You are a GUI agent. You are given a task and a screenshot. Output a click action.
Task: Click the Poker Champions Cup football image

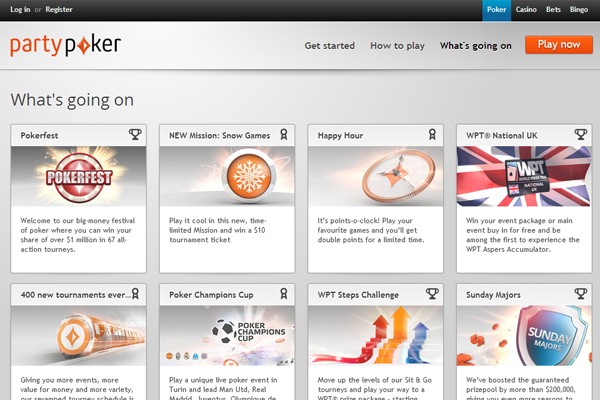tap(227, 336)
